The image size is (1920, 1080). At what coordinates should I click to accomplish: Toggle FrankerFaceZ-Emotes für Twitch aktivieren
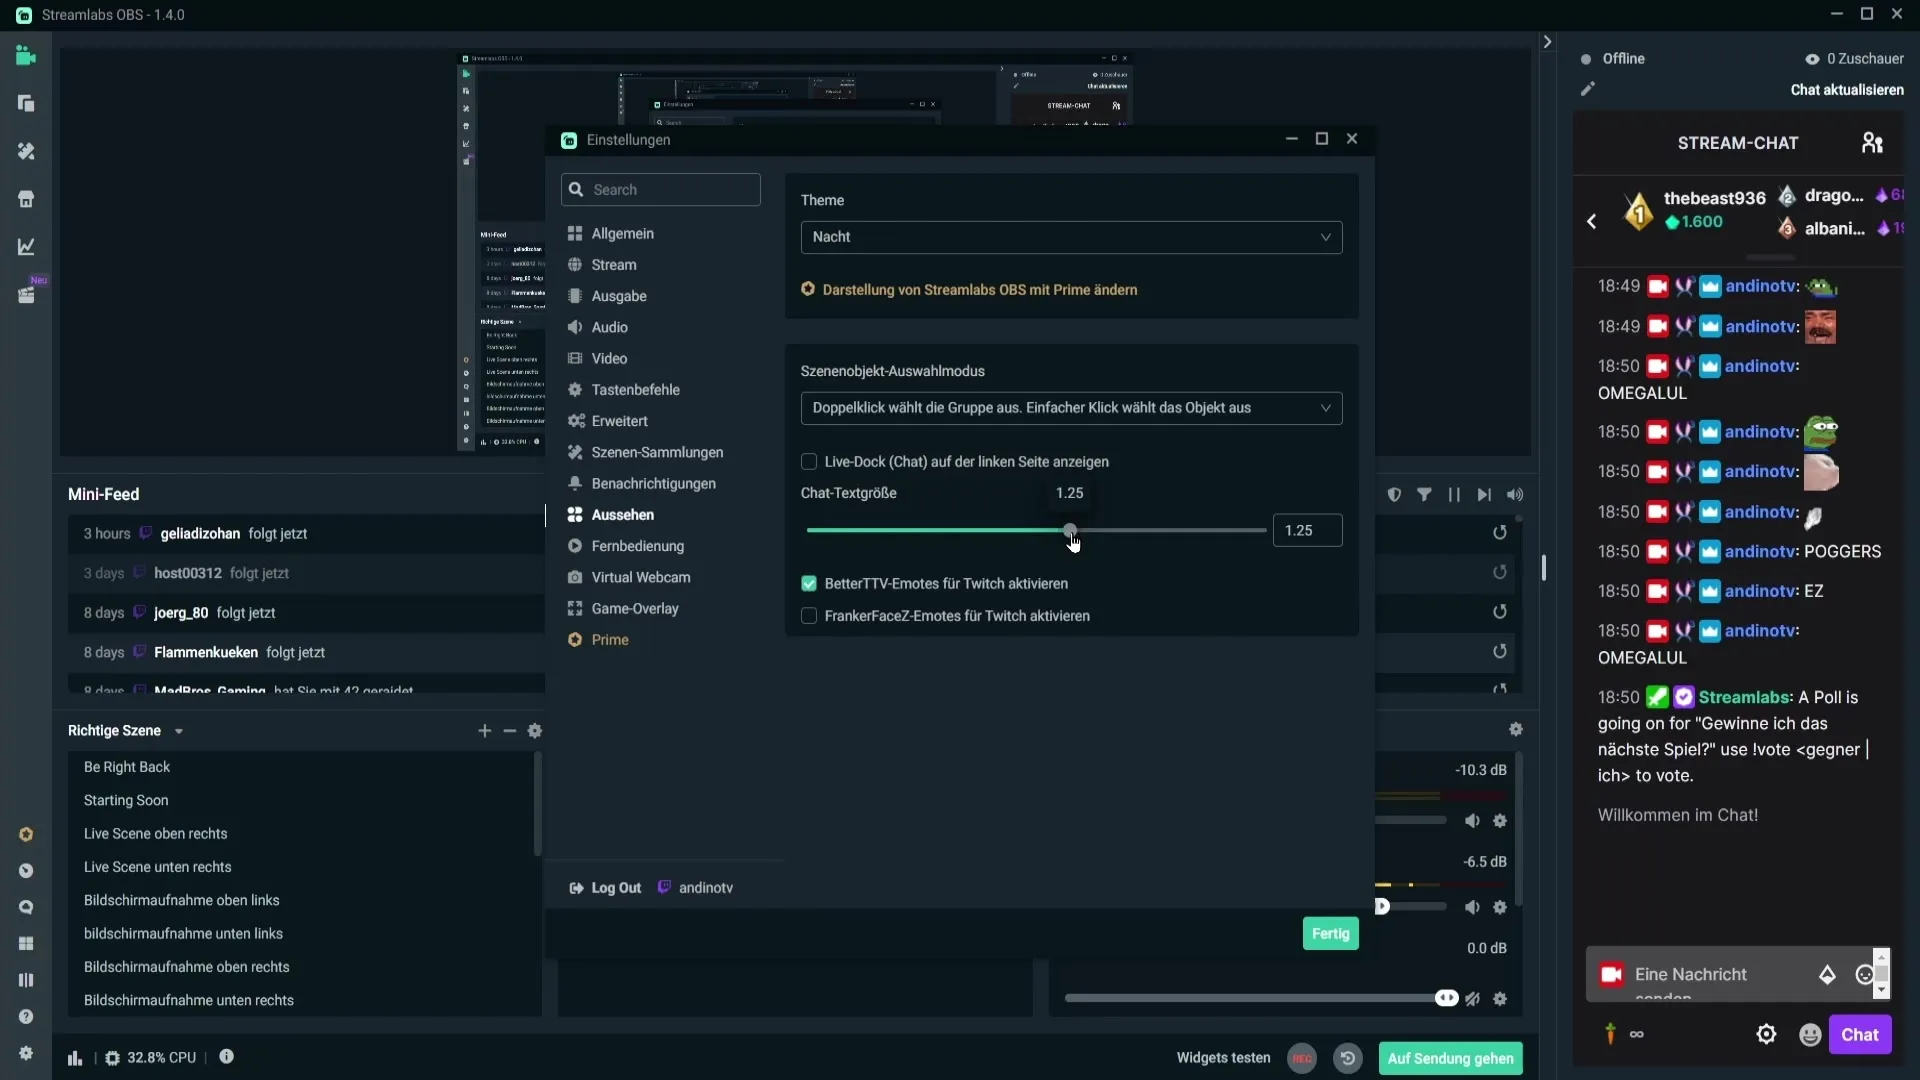pyautogui.click(x=810, y=616)
